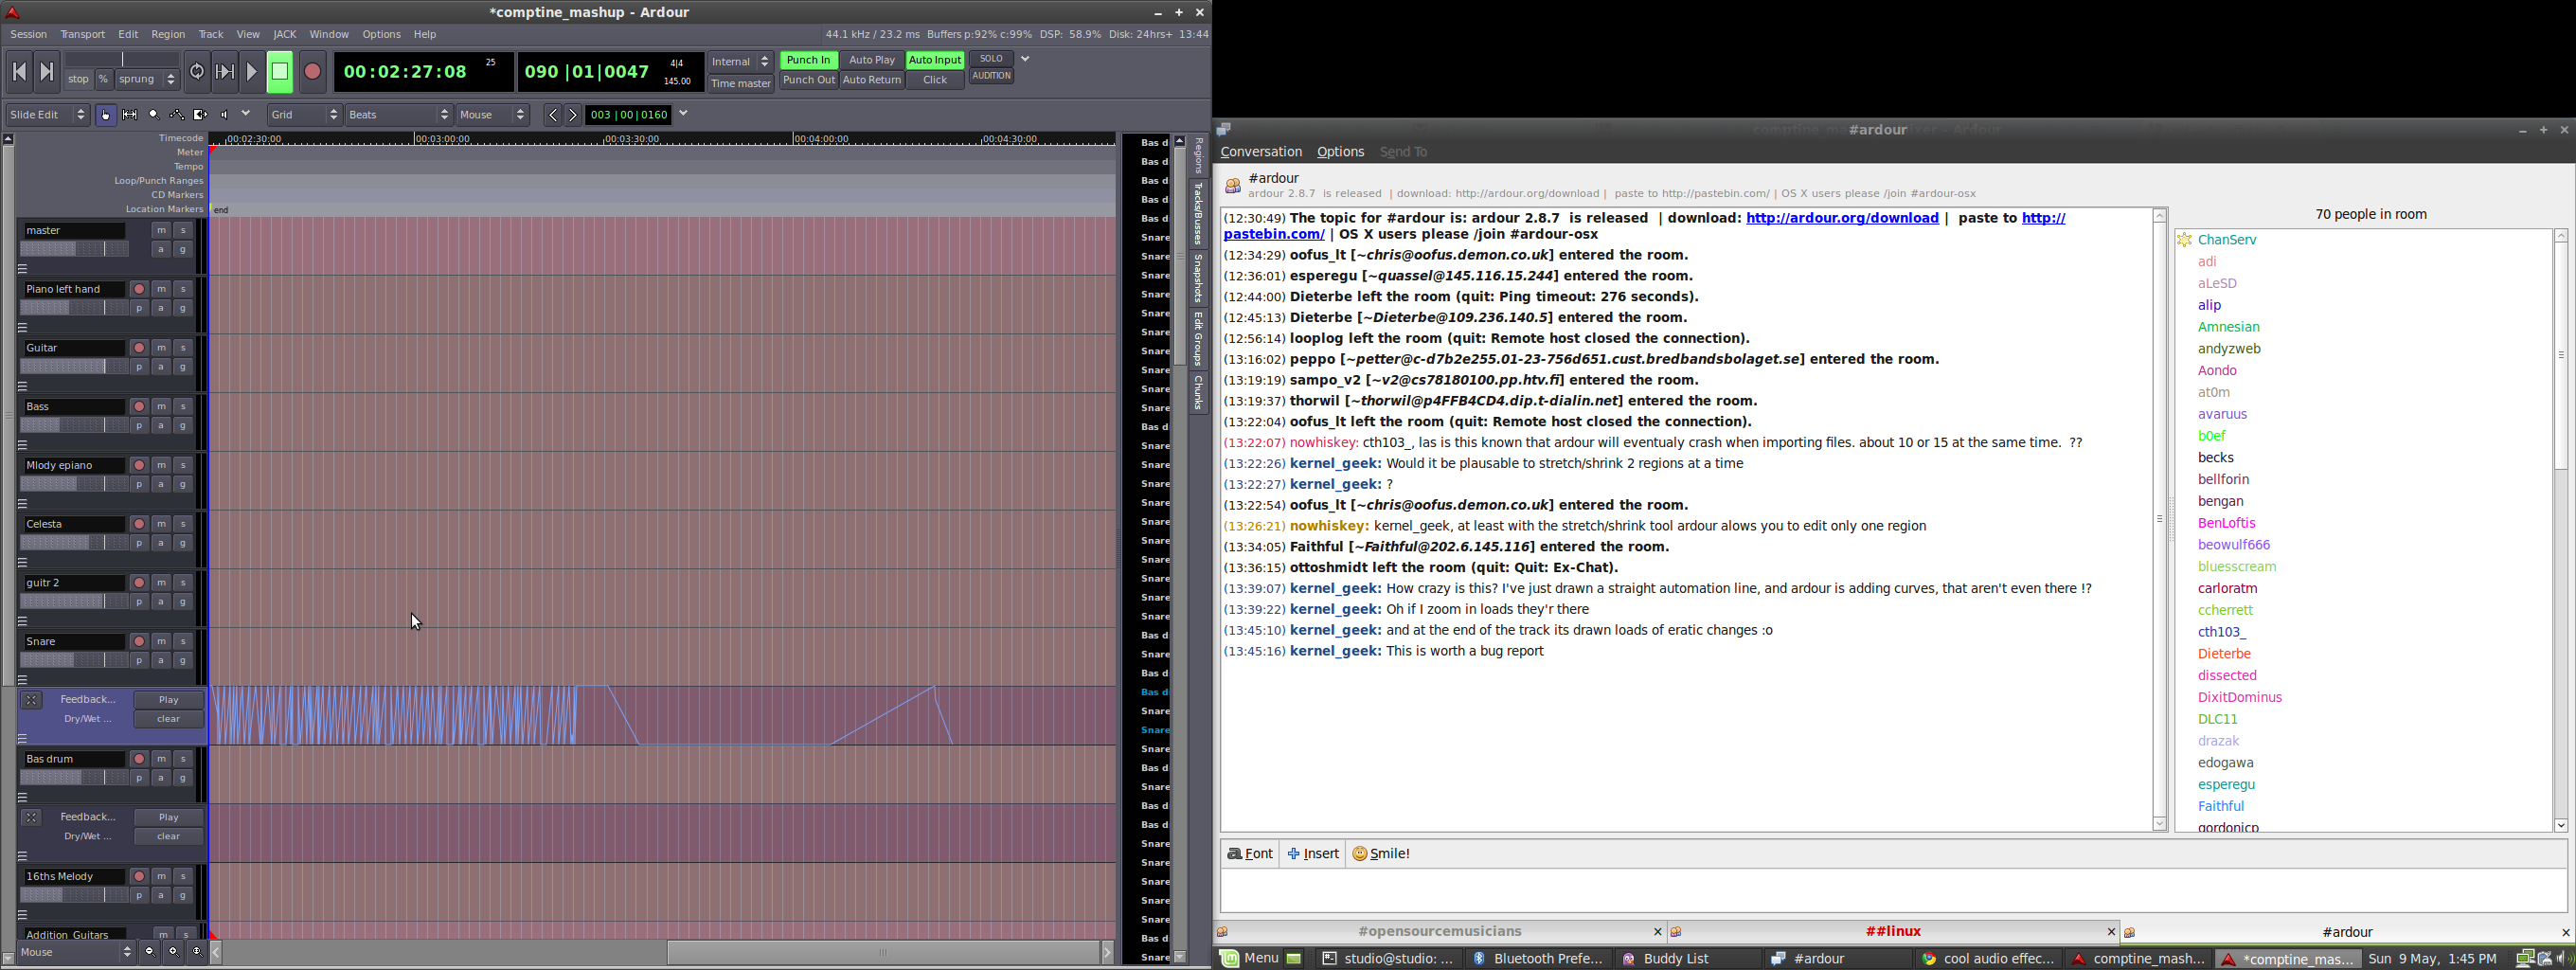Open the ardour.org/download link
2576x970 pixels.
1842,218
